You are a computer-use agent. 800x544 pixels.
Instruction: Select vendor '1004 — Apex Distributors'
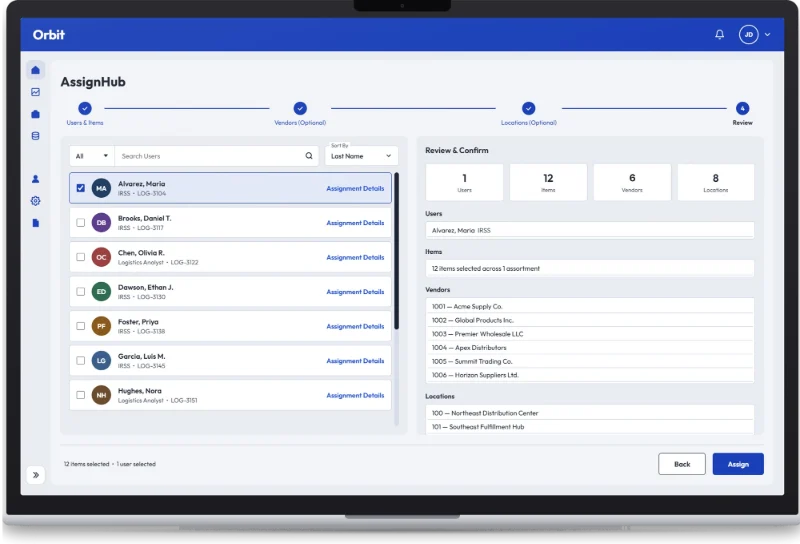[590, 348]
